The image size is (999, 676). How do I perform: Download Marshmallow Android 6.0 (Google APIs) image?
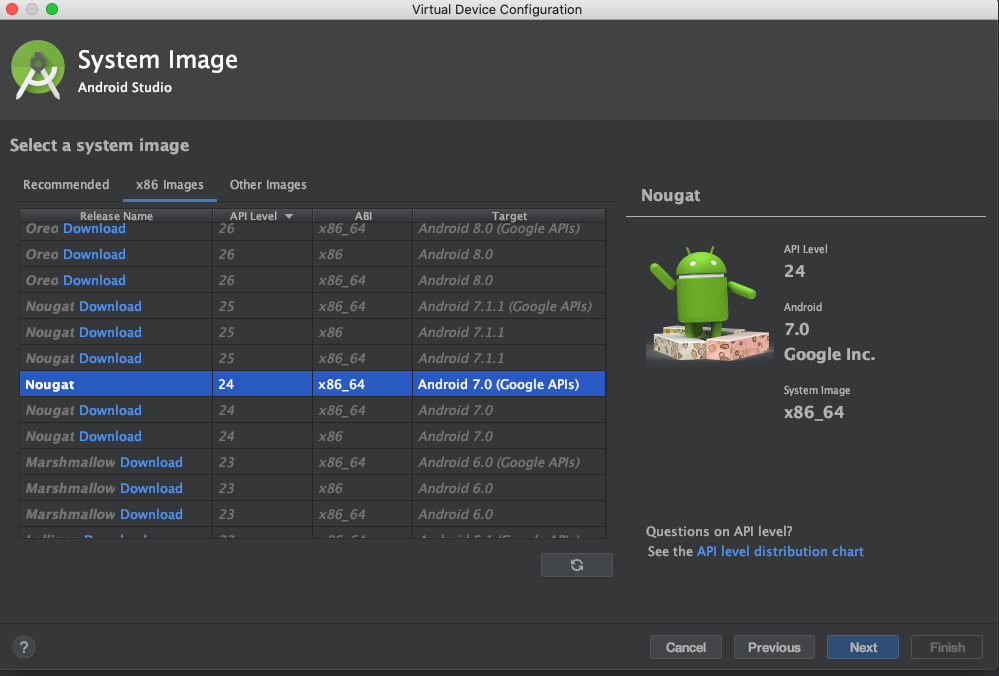(x=151, y=463)
